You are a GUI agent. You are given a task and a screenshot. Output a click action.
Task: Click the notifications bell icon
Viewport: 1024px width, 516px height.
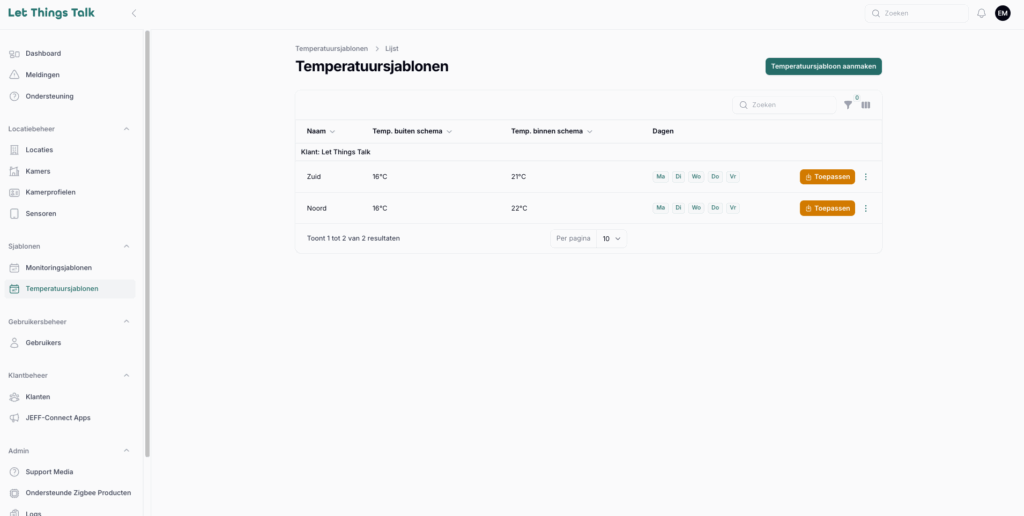click(981, 14)
